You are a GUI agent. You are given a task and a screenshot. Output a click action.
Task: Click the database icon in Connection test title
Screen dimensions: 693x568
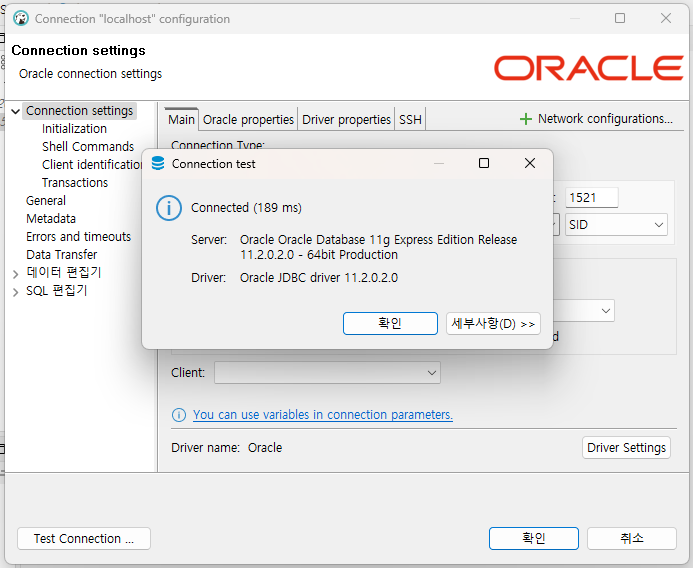(158, 164)
